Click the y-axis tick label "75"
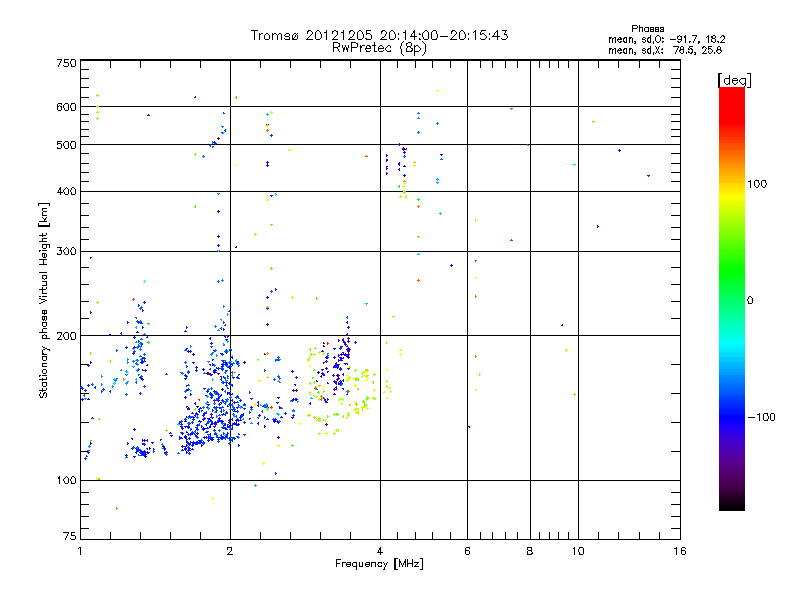This screenshot has height=600, width=800. pos(70,536)
